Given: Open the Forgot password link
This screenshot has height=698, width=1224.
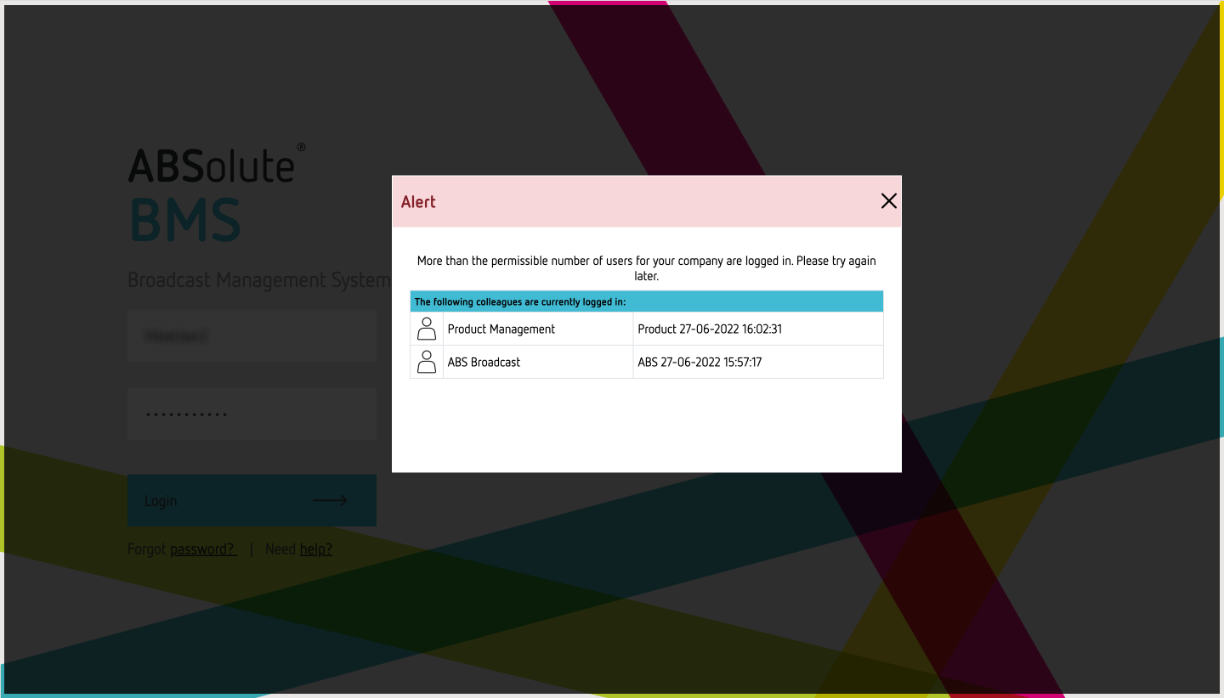Looking at the screenshot, I should click(203, 549).
